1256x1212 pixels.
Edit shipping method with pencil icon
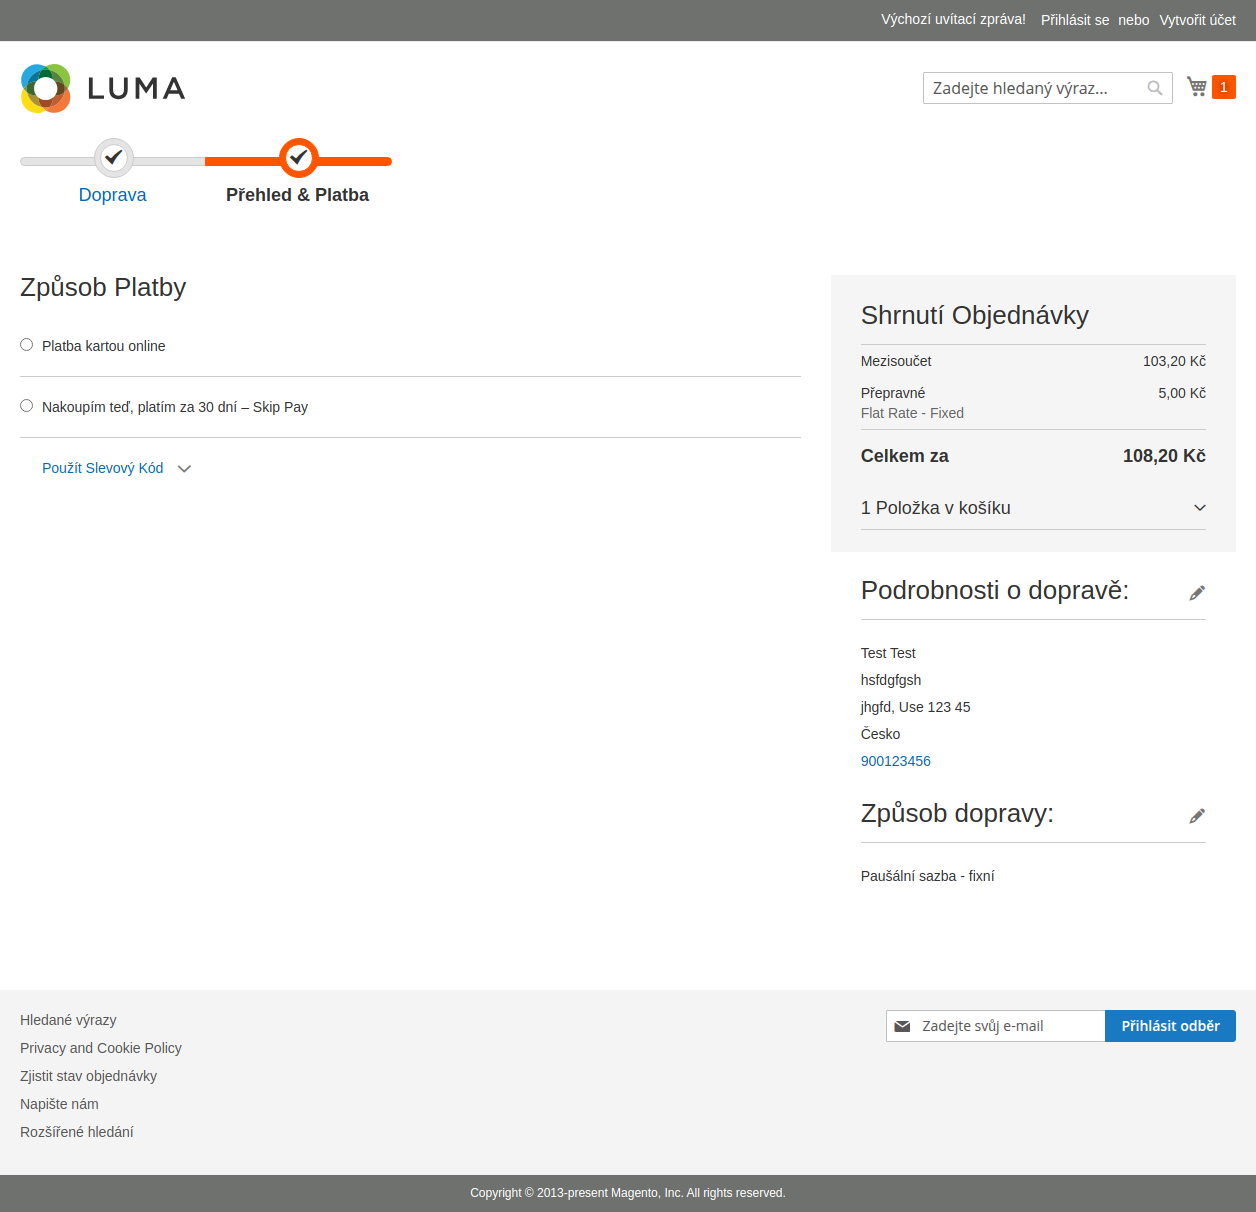coord(1196,816)
